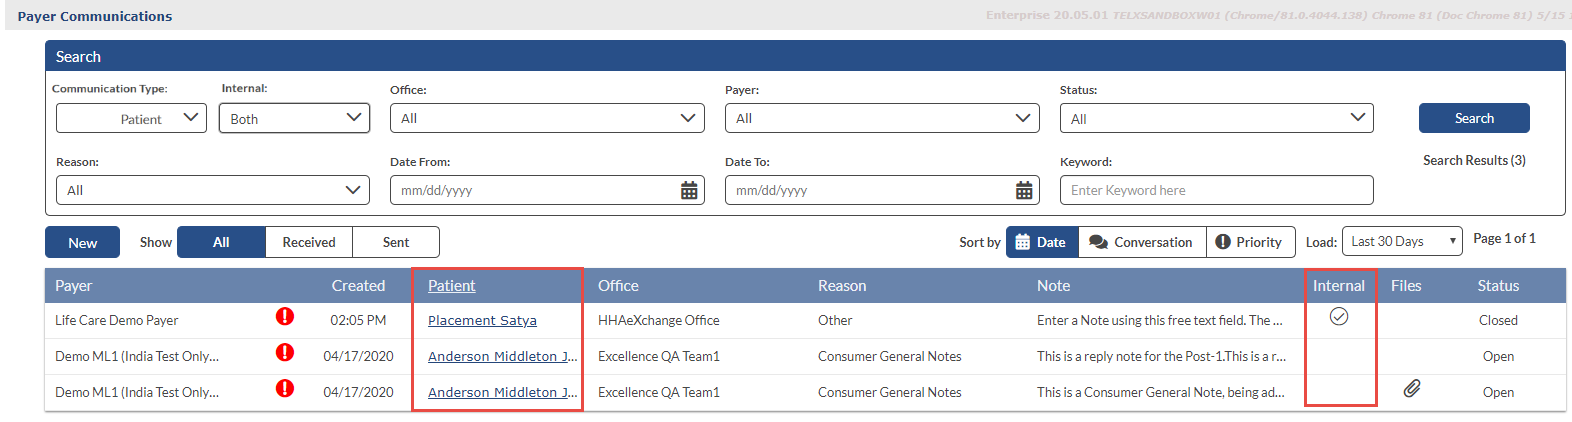This screenshot has width=1572, height=422.
Task: Click Closed status cell
Action: 1498,320
